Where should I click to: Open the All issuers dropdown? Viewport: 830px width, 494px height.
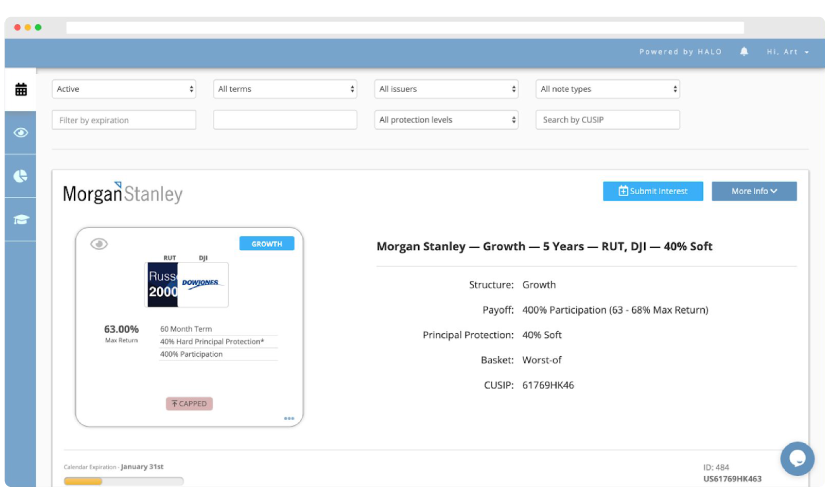[446, 89]
